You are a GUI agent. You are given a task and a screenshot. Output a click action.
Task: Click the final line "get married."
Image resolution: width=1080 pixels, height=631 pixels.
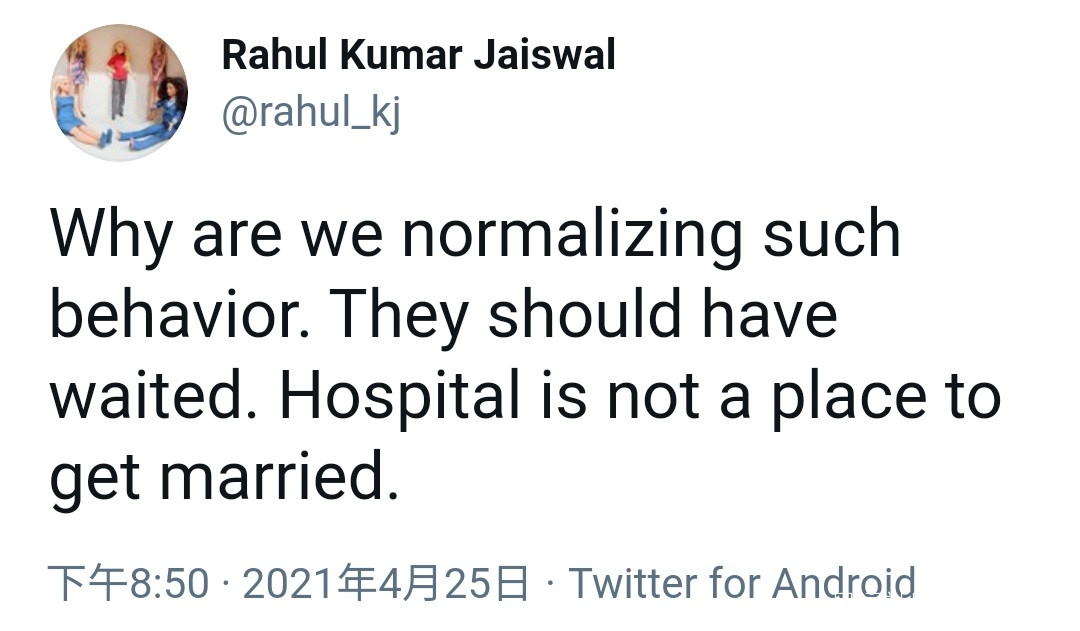coord(225,477)
